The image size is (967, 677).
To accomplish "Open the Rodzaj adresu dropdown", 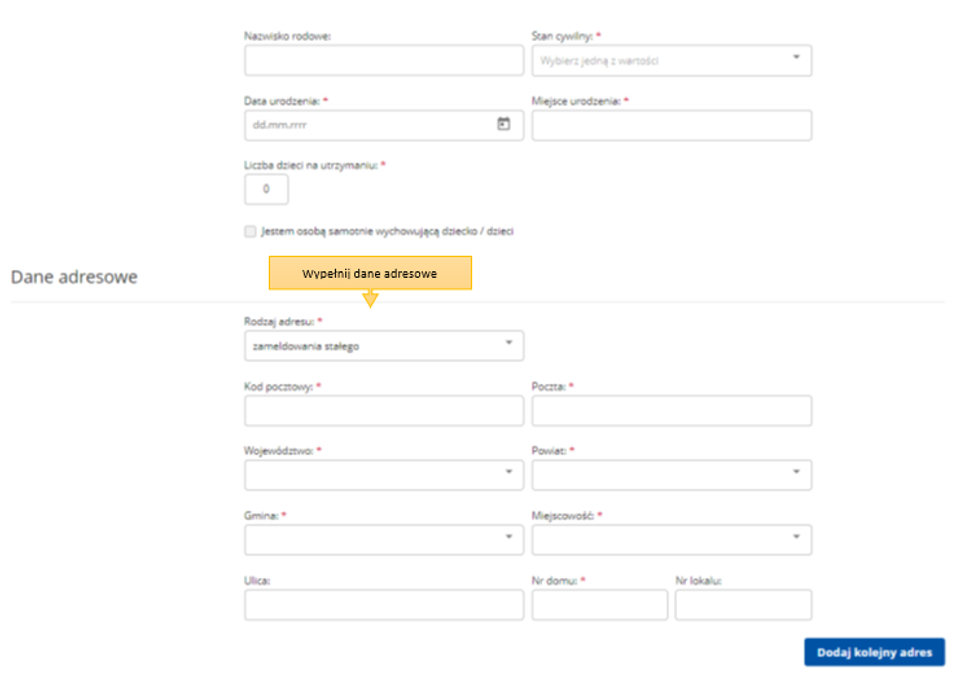I will click(x=384, y=346).
